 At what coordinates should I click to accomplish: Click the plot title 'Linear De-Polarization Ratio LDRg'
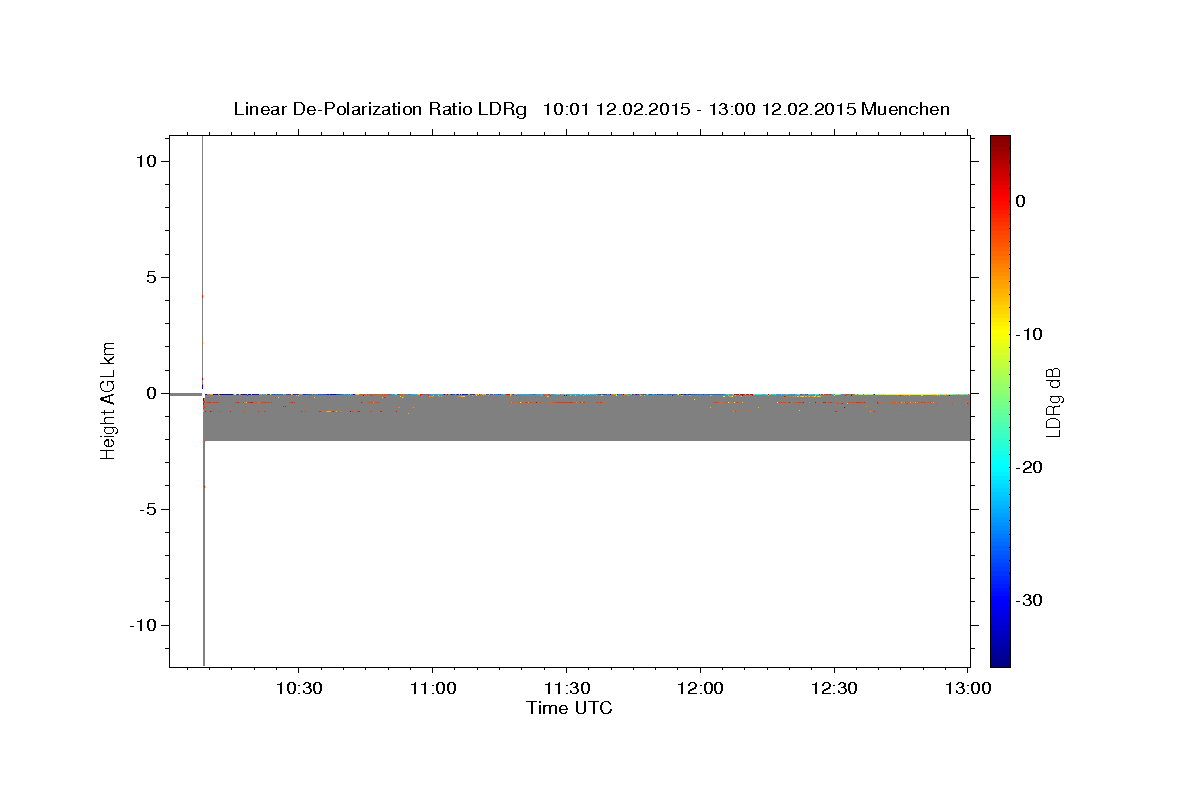point(380,109)
